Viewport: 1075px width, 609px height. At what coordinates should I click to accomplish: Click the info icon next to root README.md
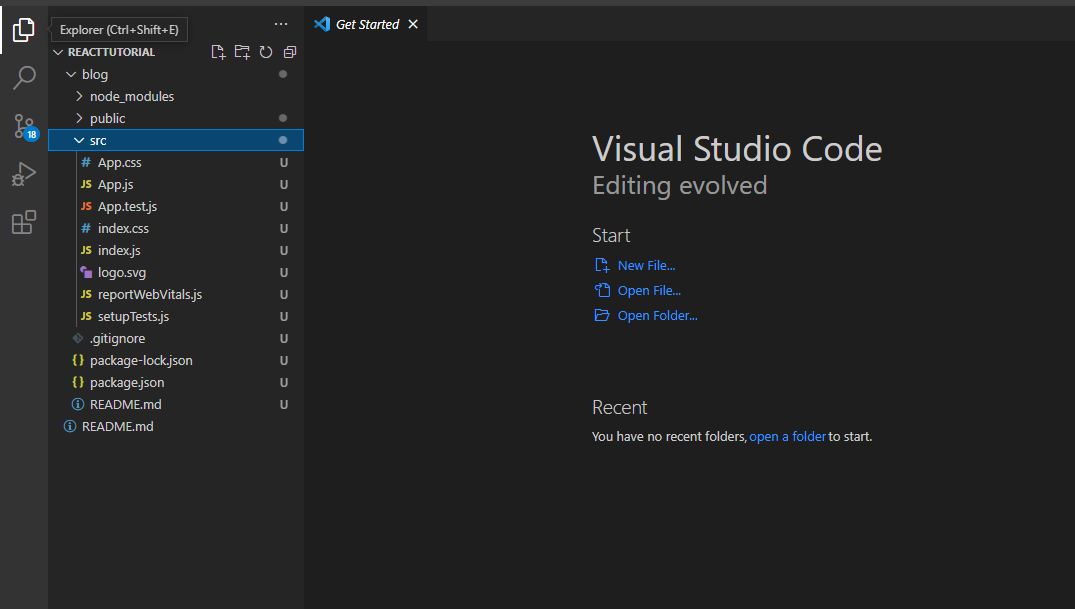coord(70,426)
